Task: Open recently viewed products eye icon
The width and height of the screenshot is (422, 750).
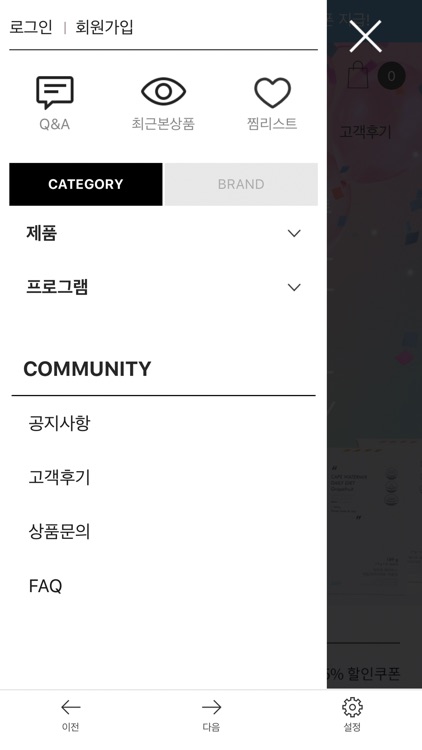Action: coord(163,91)
